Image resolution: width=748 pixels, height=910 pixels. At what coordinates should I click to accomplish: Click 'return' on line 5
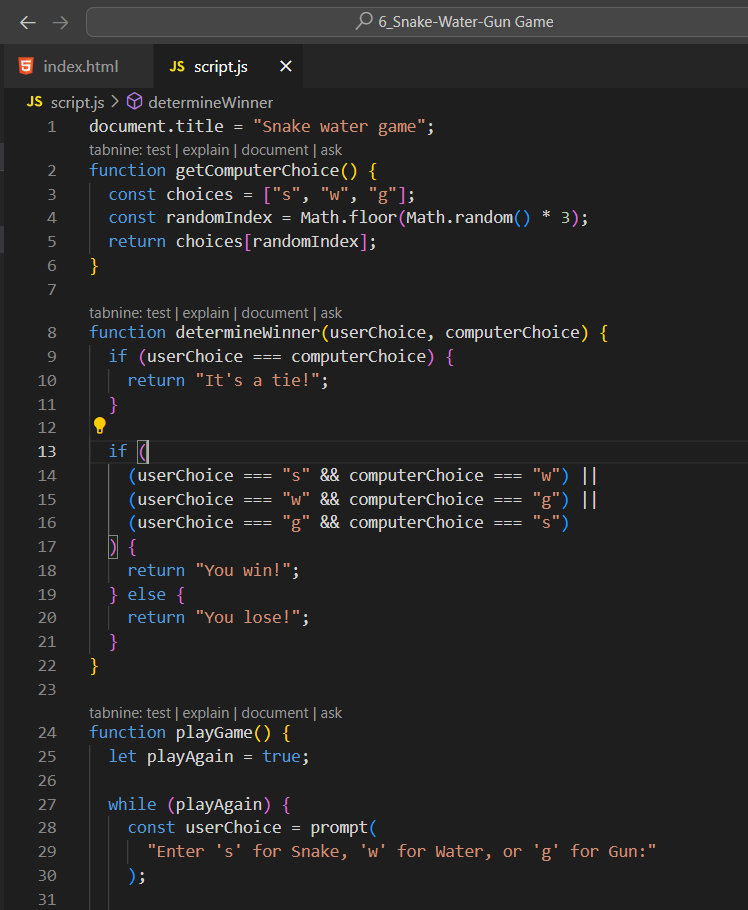[x=137, y=241]
